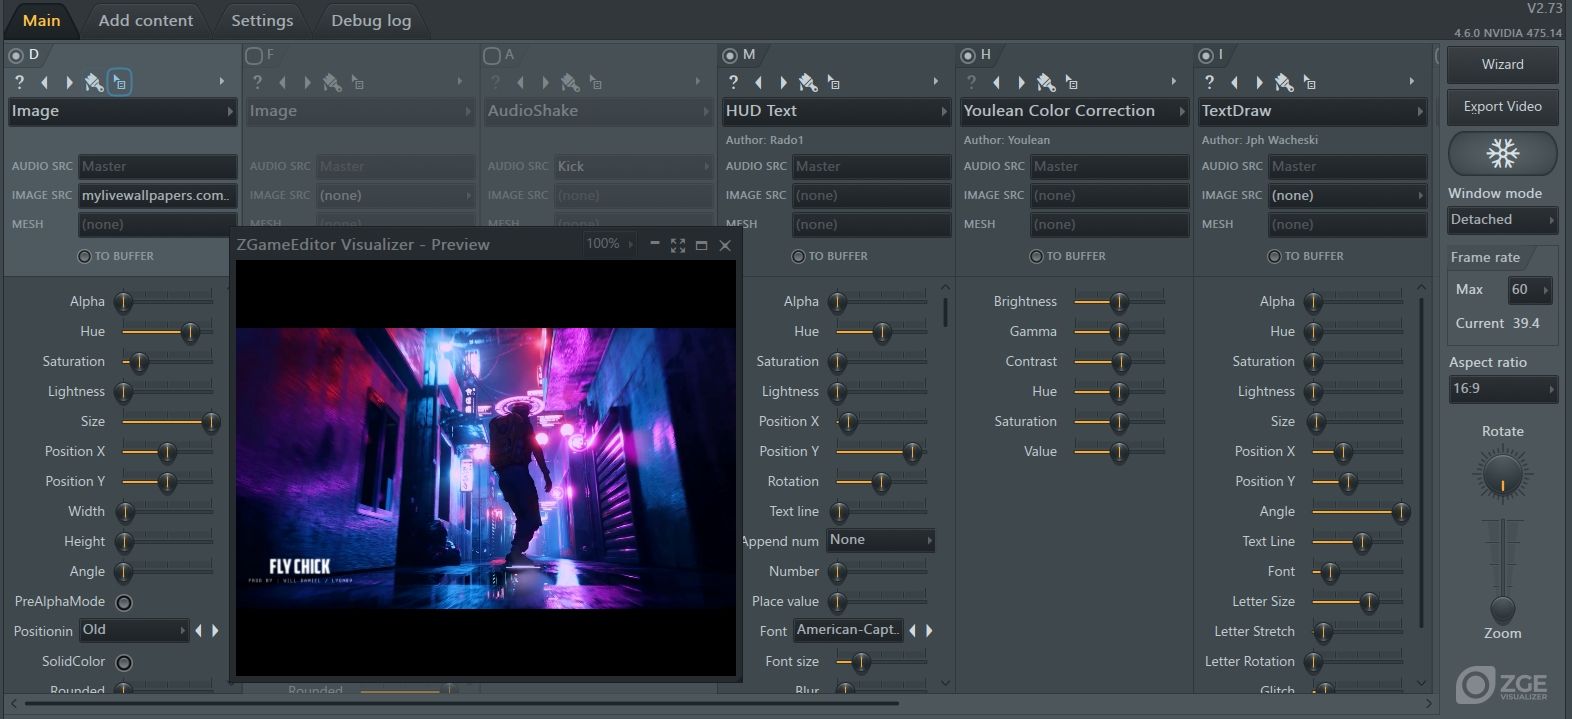Open help for layer I
The image size is (1572, 719).
1209,82
